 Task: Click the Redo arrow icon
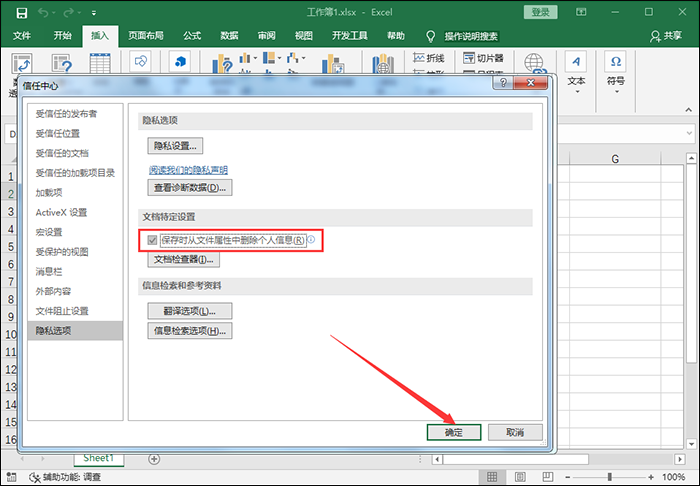(x=68, y=13)
